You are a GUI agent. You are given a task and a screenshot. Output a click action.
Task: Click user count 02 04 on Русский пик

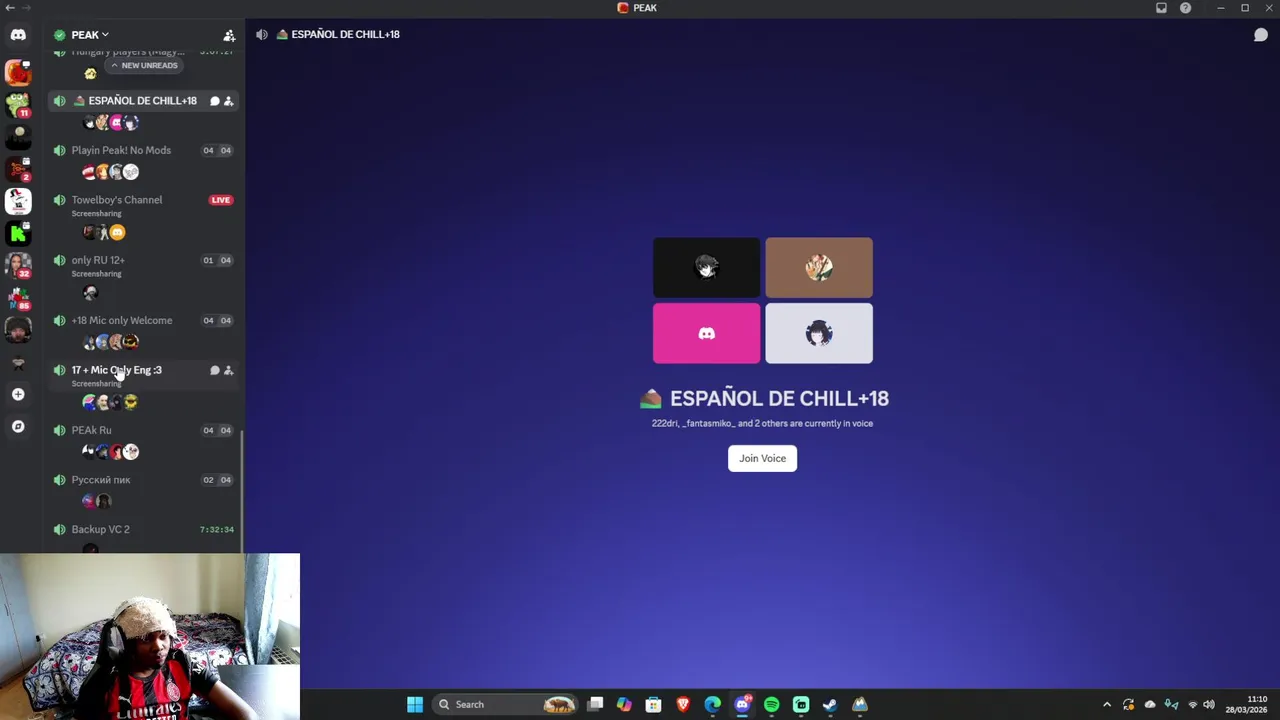coord(217,480)
